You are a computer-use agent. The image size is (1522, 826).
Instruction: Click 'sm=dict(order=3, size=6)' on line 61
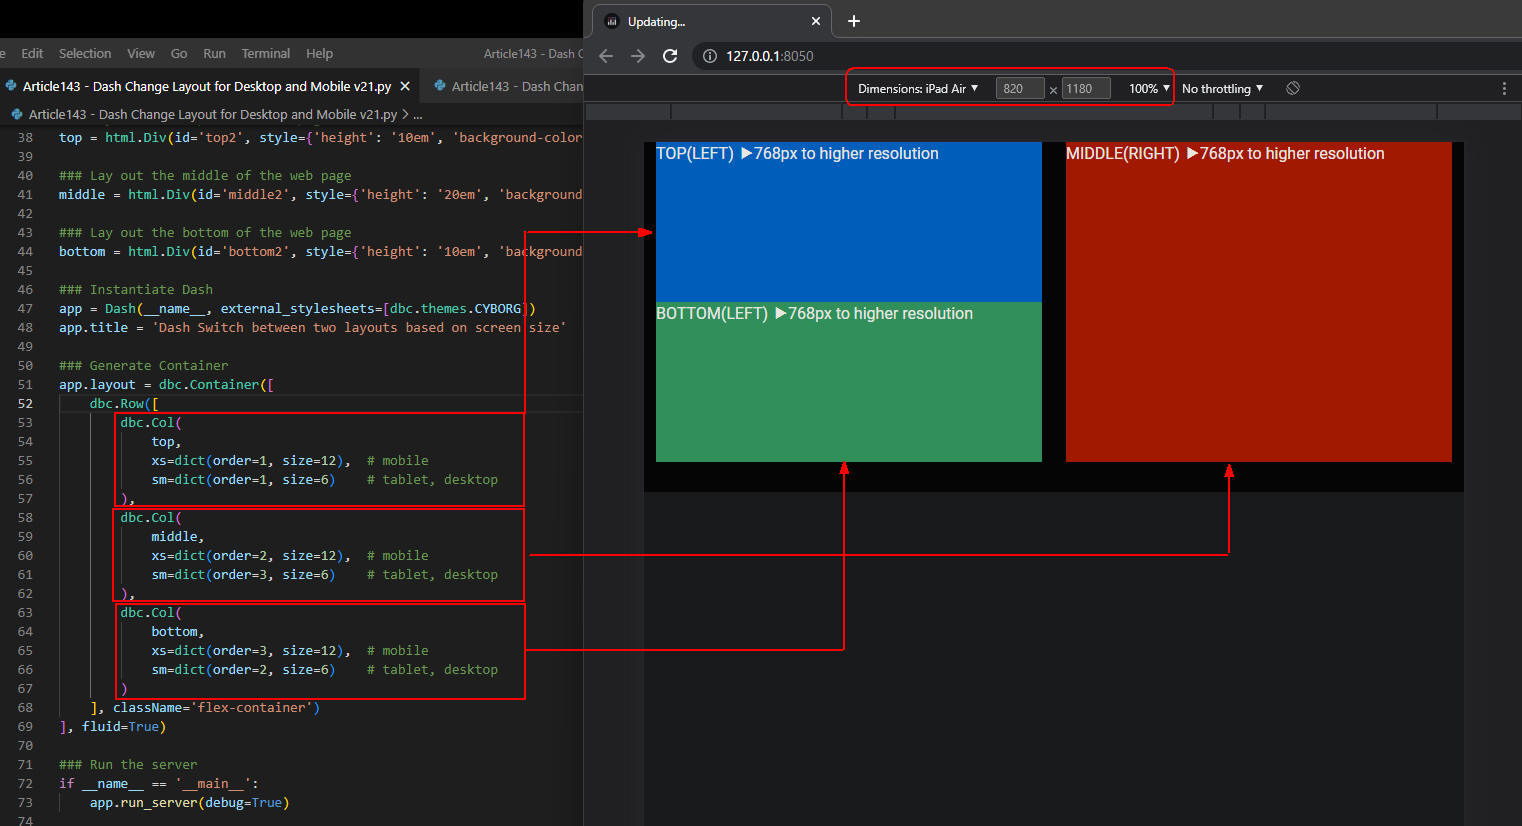coord(244,574)
